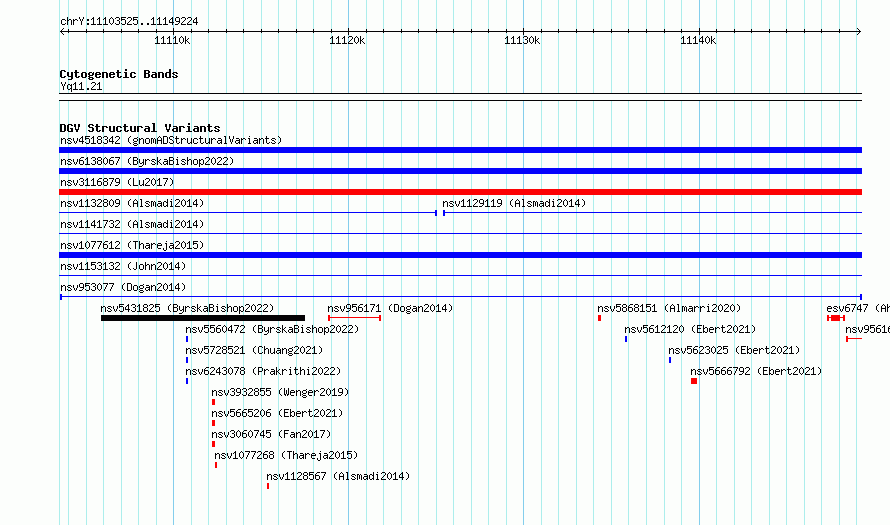This screenshot has height=525, width=890.
Task: Click the red bar under nsv3116879
Action: point(460,192)
